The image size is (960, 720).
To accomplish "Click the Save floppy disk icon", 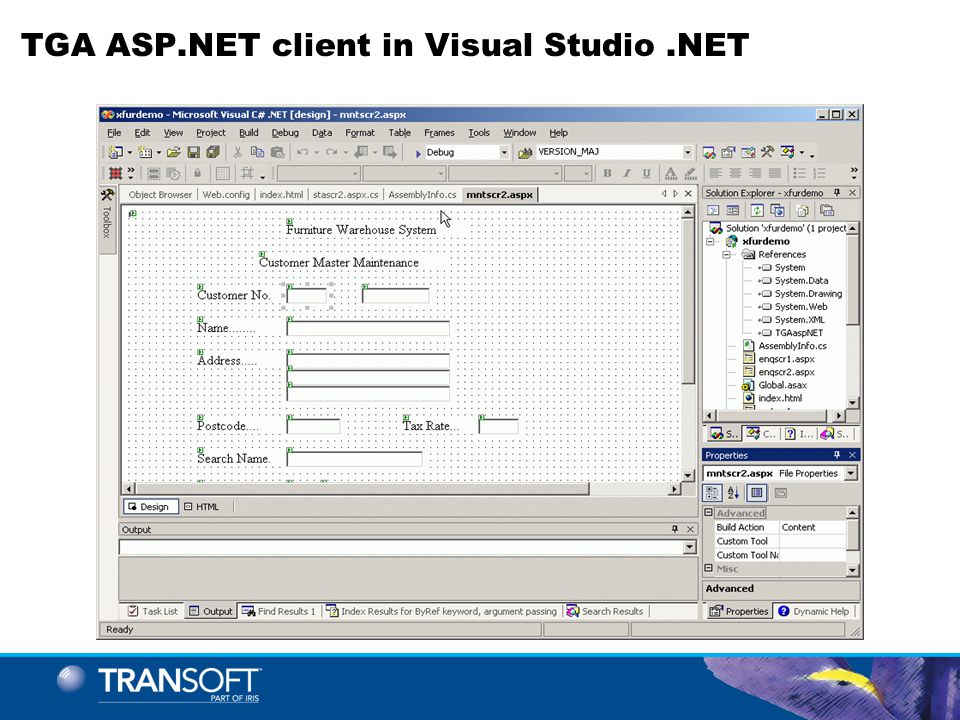I will [193, 152].
